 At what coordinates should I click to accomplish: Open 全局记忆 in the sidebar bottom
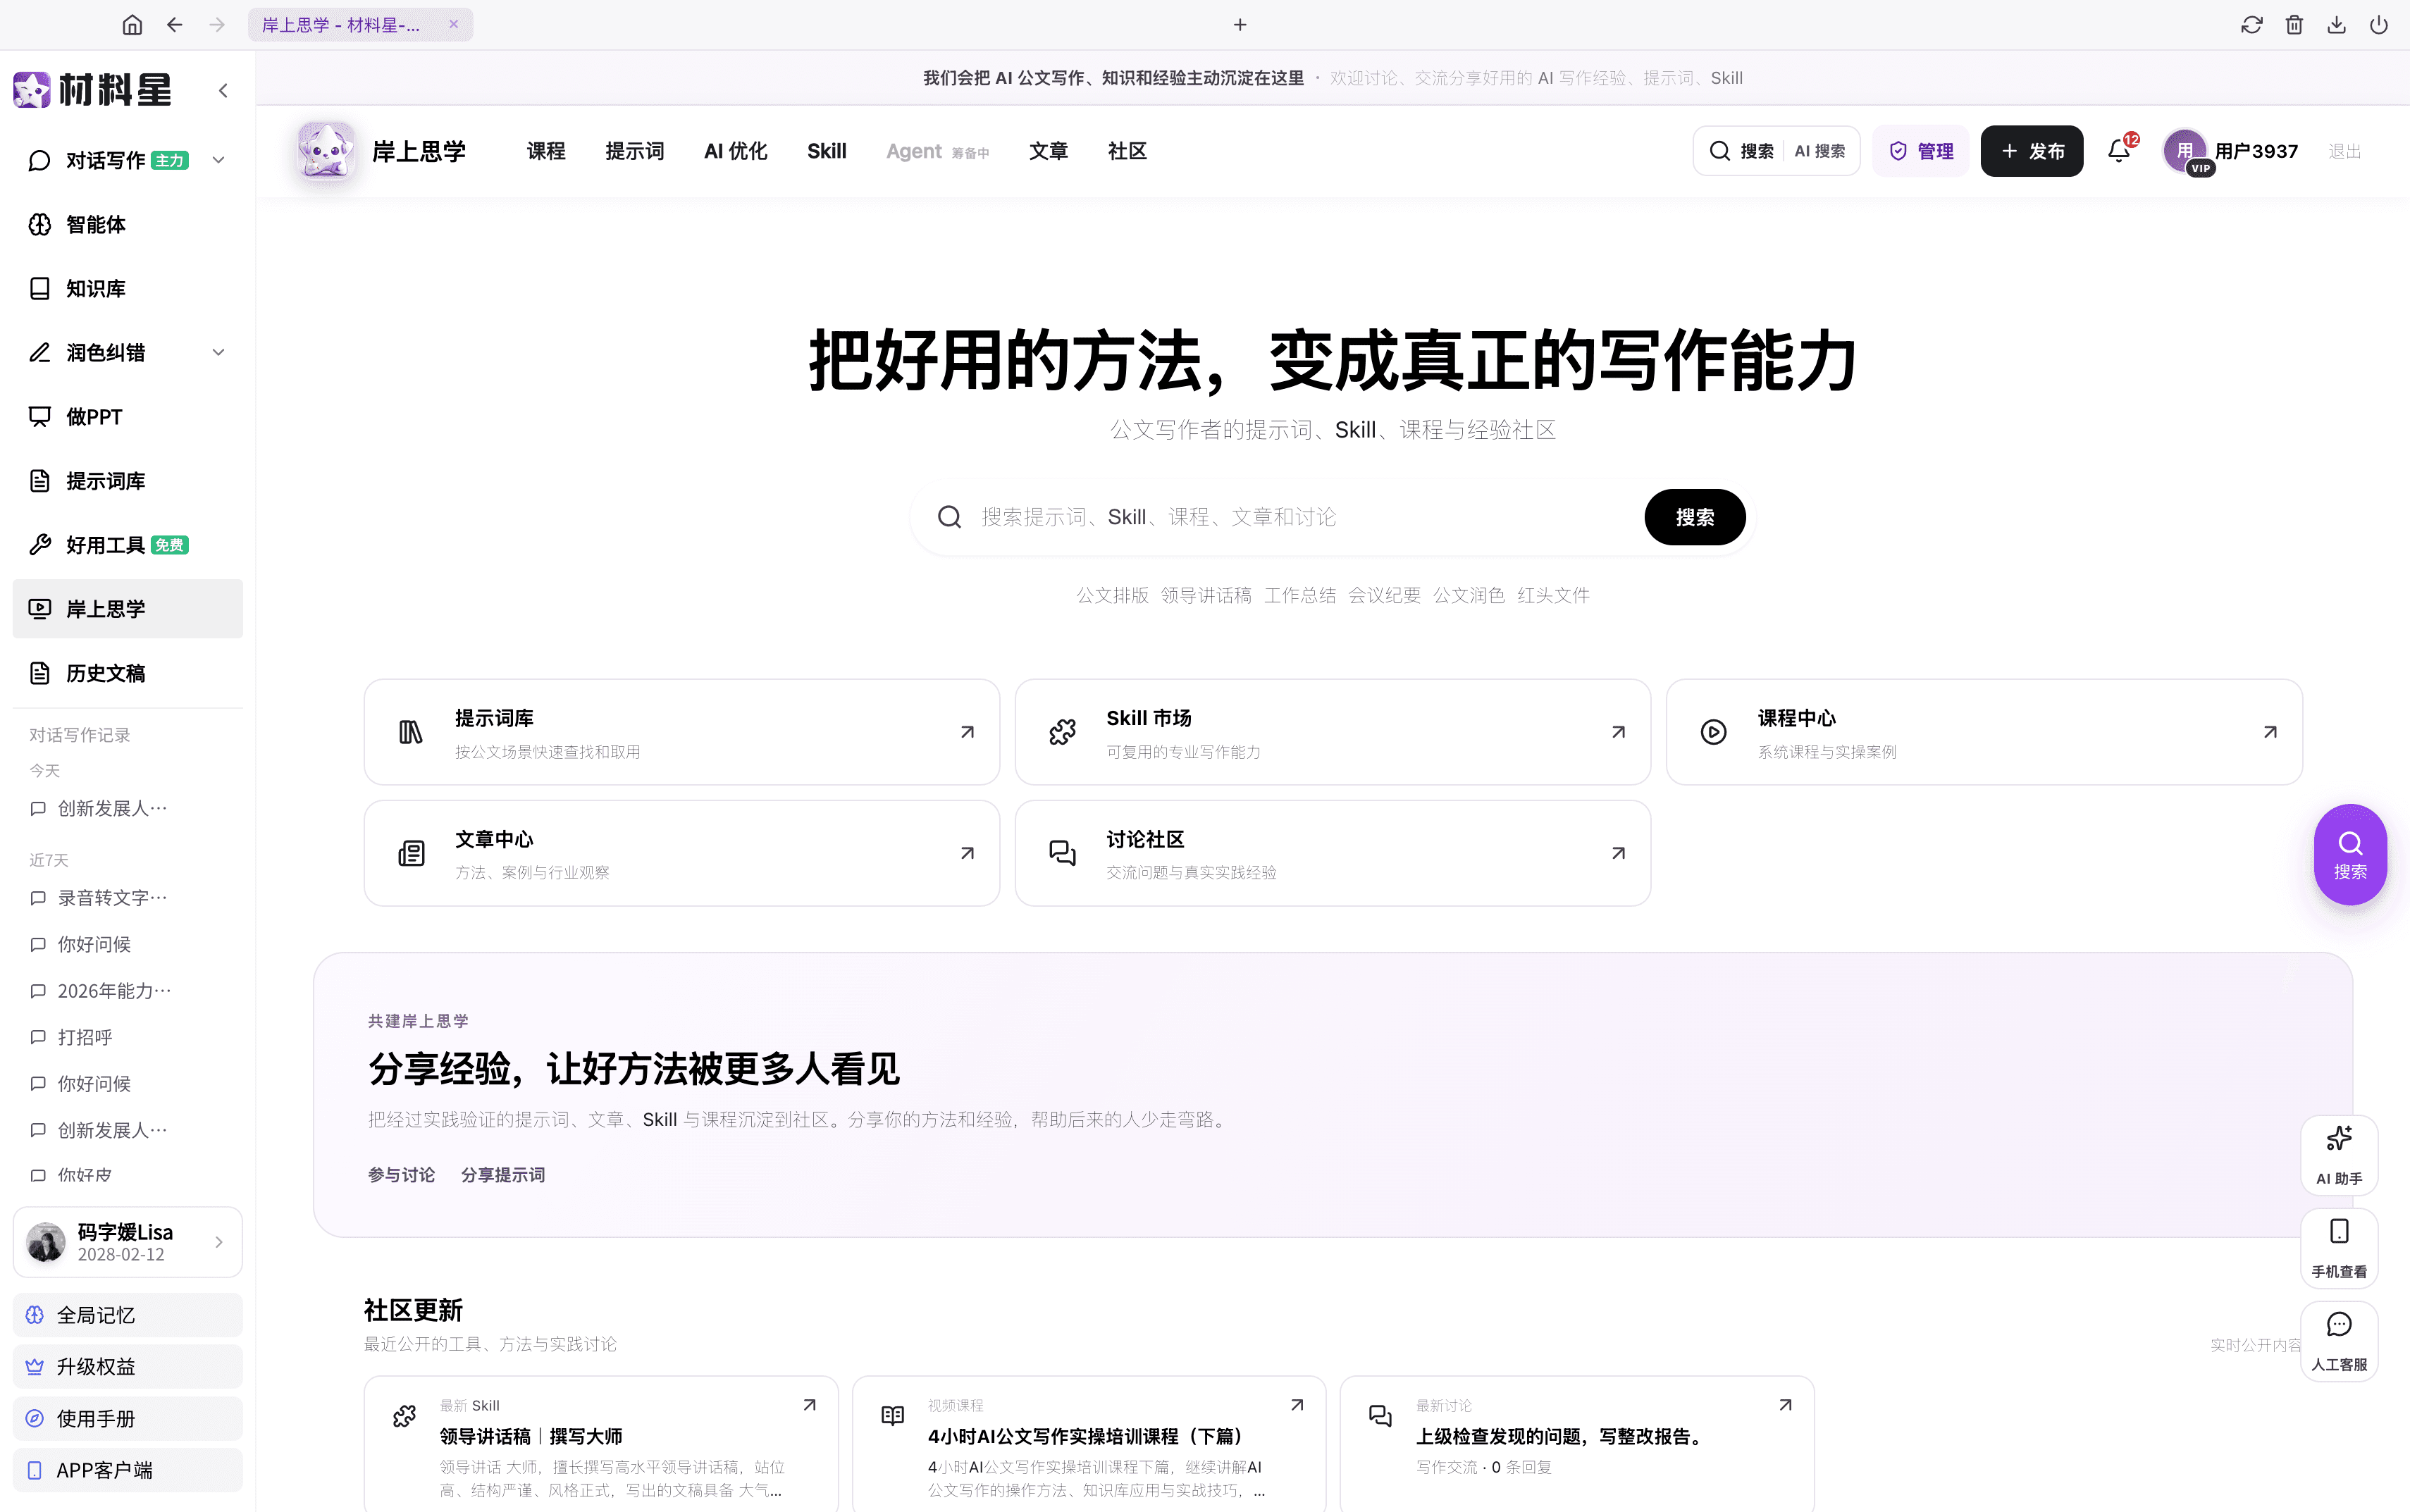[x=128, y=1315]
